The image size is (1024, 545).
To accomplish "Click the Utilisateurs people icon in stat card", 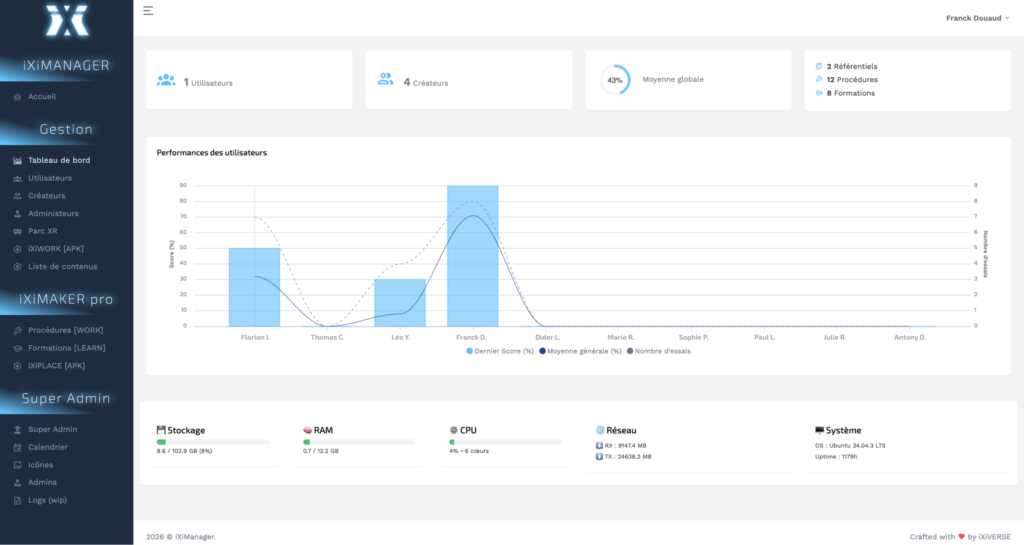I will click(x=166, y=81).
